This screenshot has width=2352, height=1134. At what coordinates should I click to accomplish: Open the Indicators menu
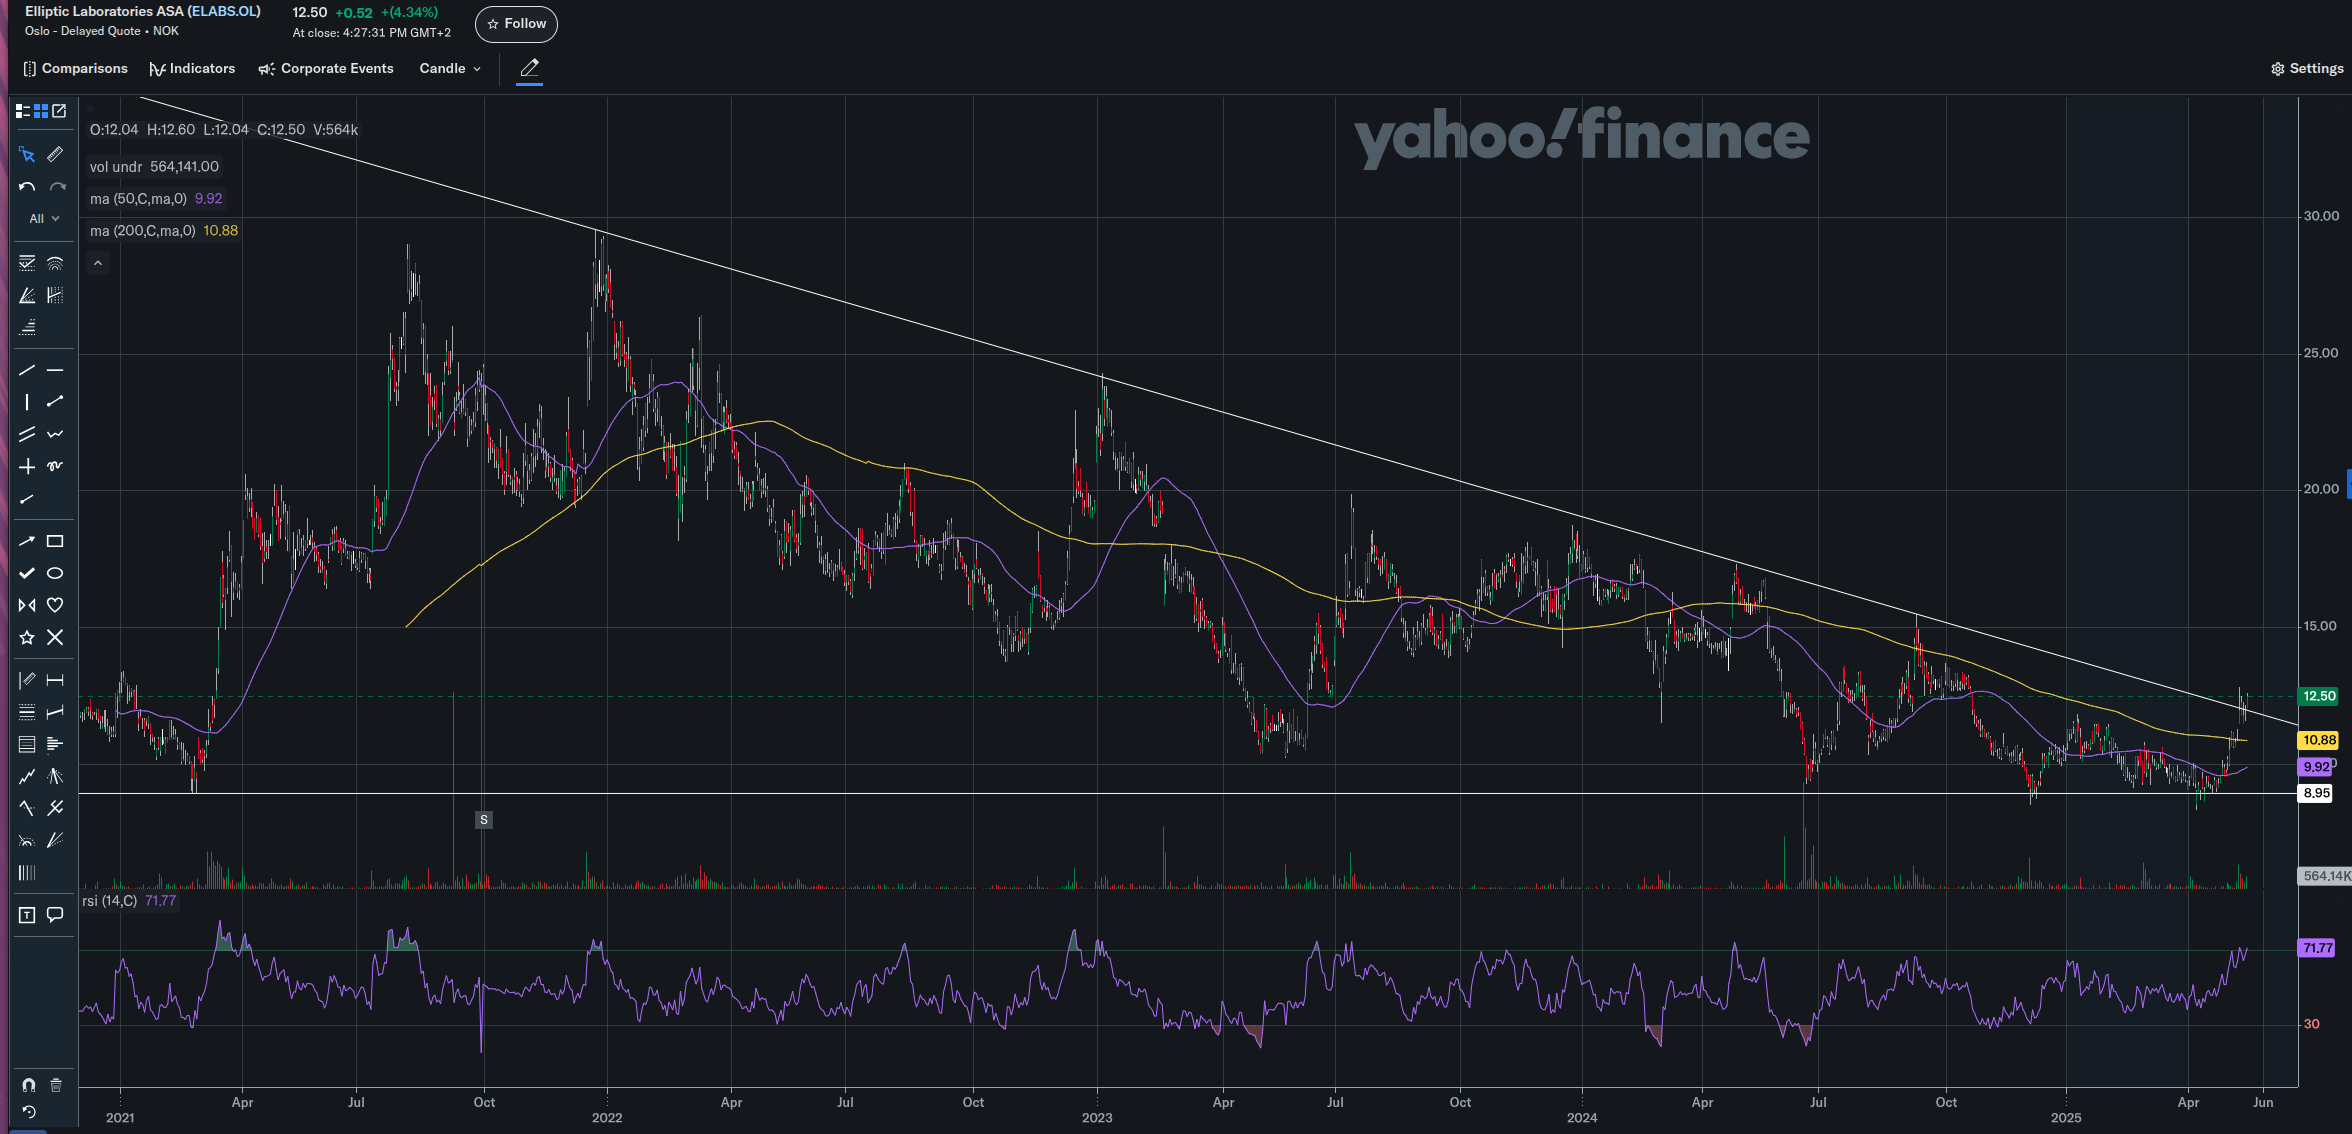192,68
